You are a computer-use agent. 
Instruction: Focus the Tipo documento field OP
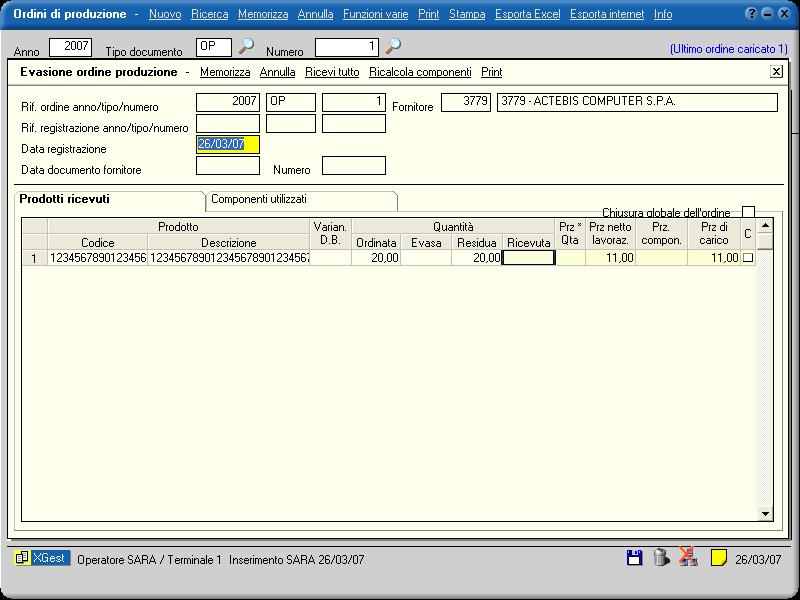click(214, 47)
